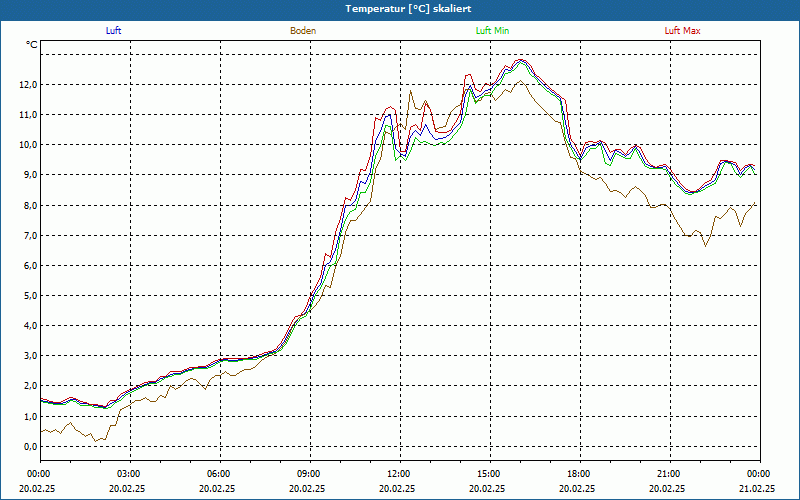This screenshot has width=800, height=500.
Task: Click the brown 'Boden' legend label
Action: pyautogui.click(x=303, y=31)
